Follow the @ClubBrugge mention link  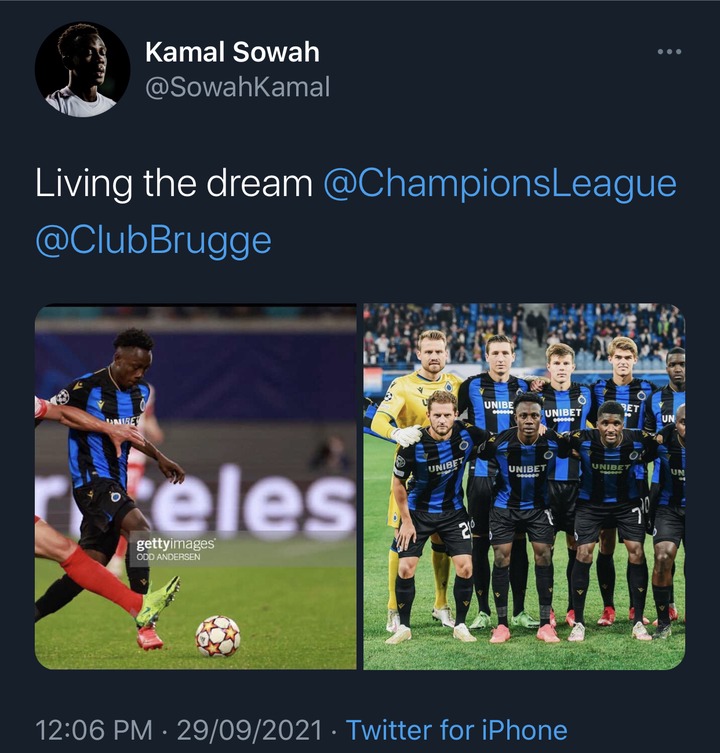click(x=154, y=241)
